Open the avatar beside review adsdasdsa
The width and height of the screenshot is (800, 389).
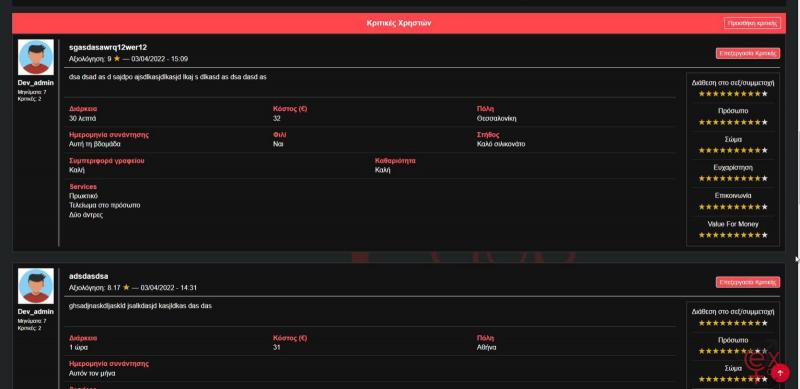click(36, 286)
